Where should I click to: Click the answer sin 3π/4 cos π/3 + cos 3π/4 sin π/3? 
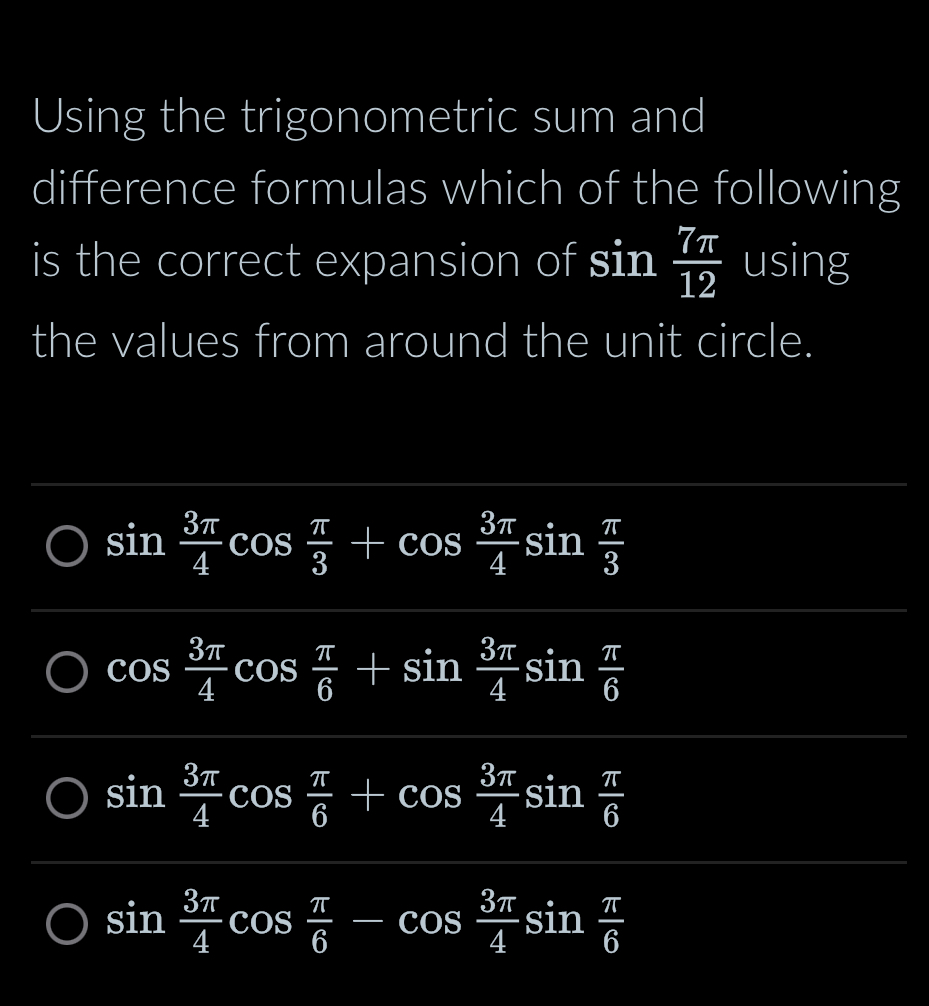[365, 545]
